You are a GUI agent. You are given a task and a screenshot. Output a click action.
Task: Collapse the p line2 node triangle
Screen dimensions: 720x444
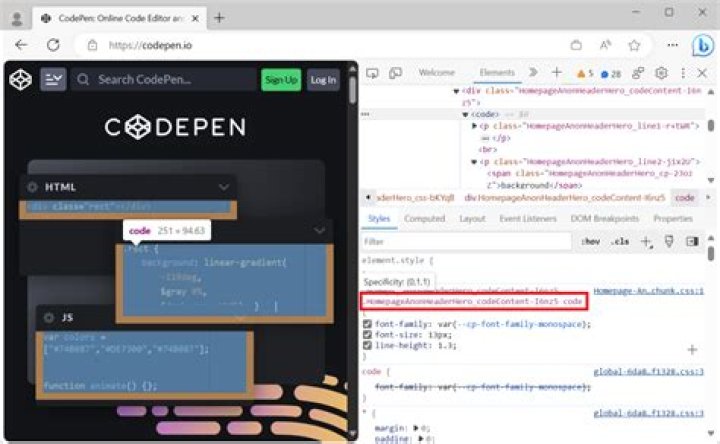tap(474, 162)
